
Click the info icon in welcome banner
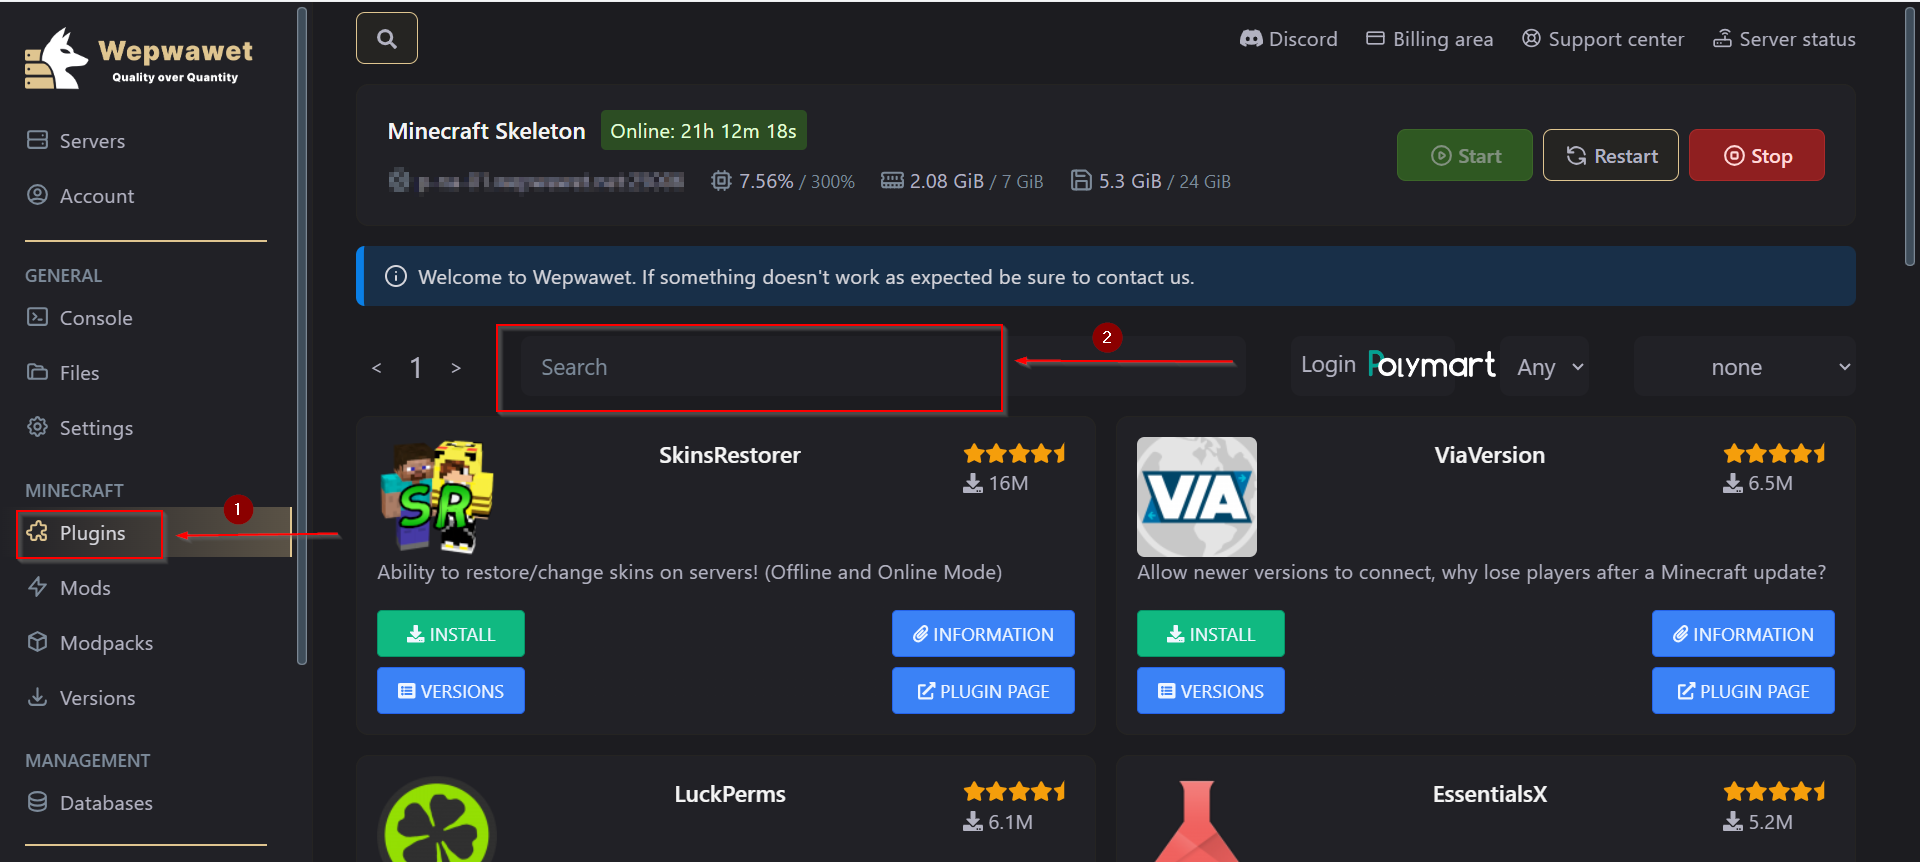(396, 277)
